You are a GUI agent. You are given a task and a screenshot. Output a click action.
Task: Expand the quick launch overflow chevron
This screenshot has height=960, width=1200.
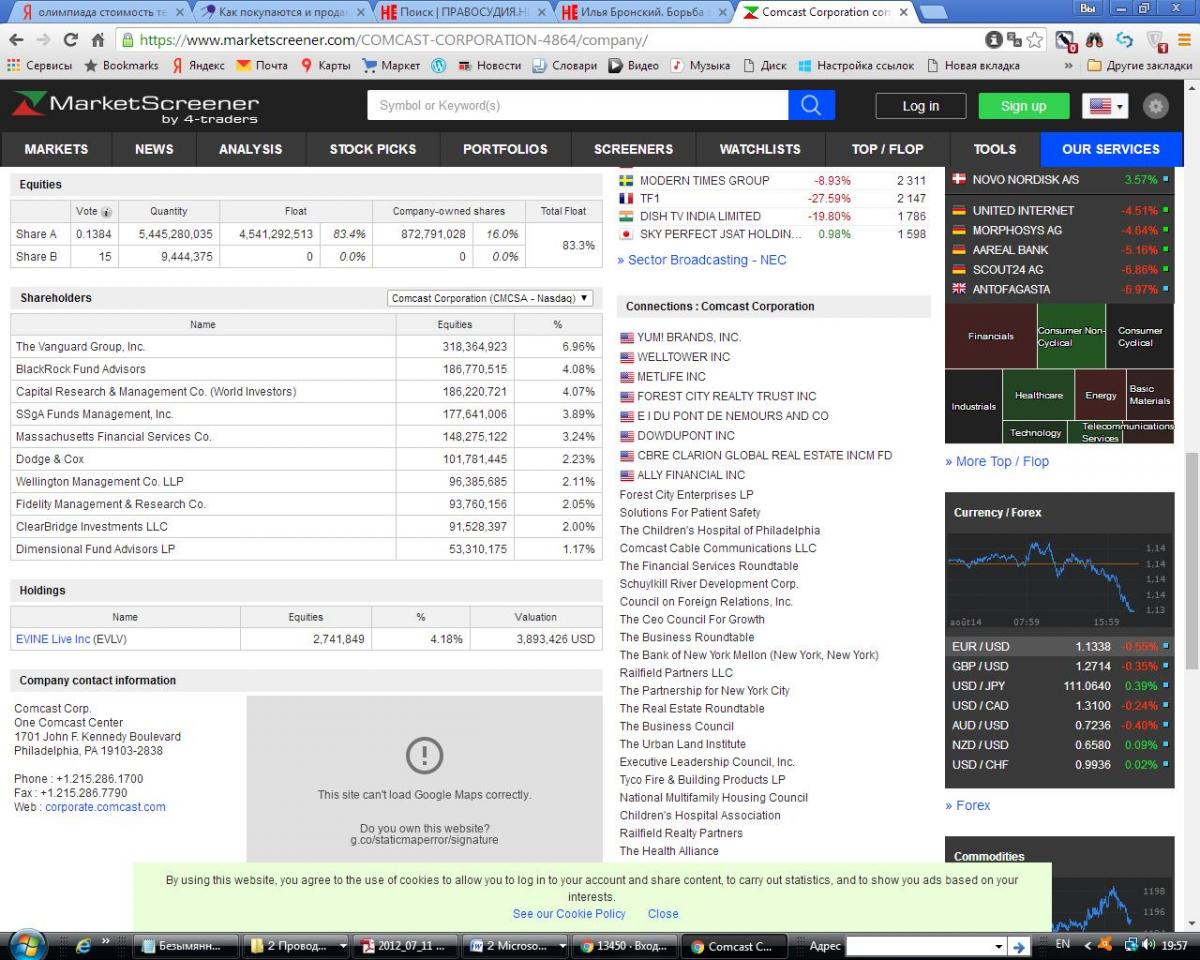[x=105, y=941]
